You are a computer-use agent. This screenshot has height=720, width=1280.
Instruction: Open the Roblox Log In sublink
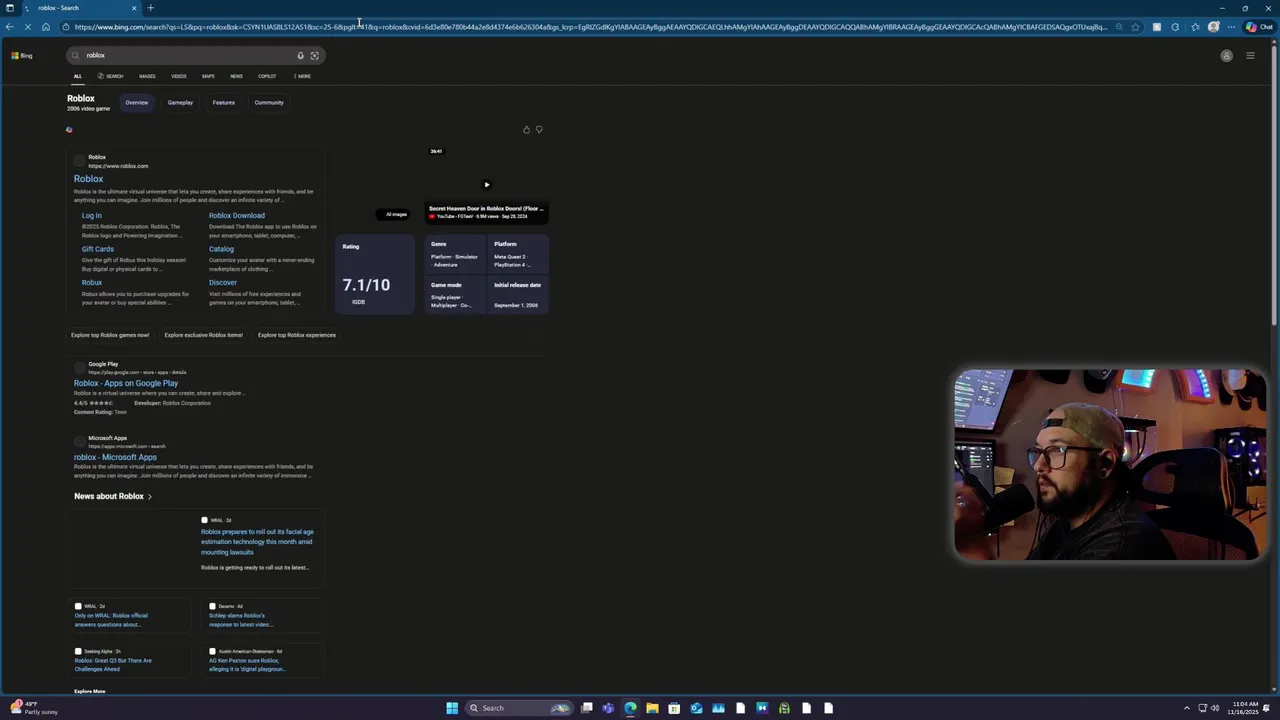click(x=92, y=215)
